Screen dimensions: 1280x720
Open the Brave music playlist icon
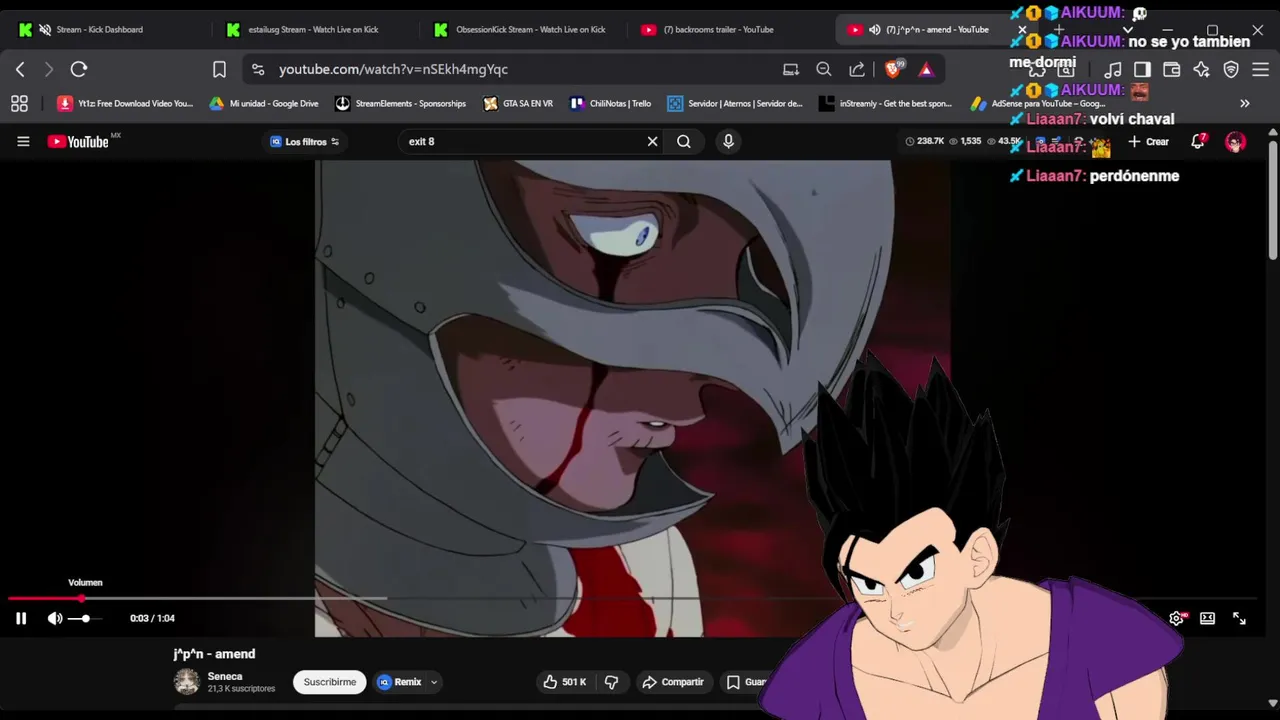coord(1113,69)
